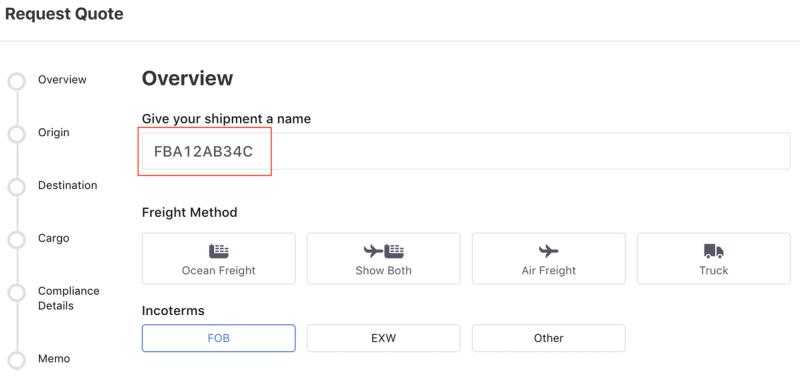Click the "Give your shipment a name" label

click(x=226, y=119)
